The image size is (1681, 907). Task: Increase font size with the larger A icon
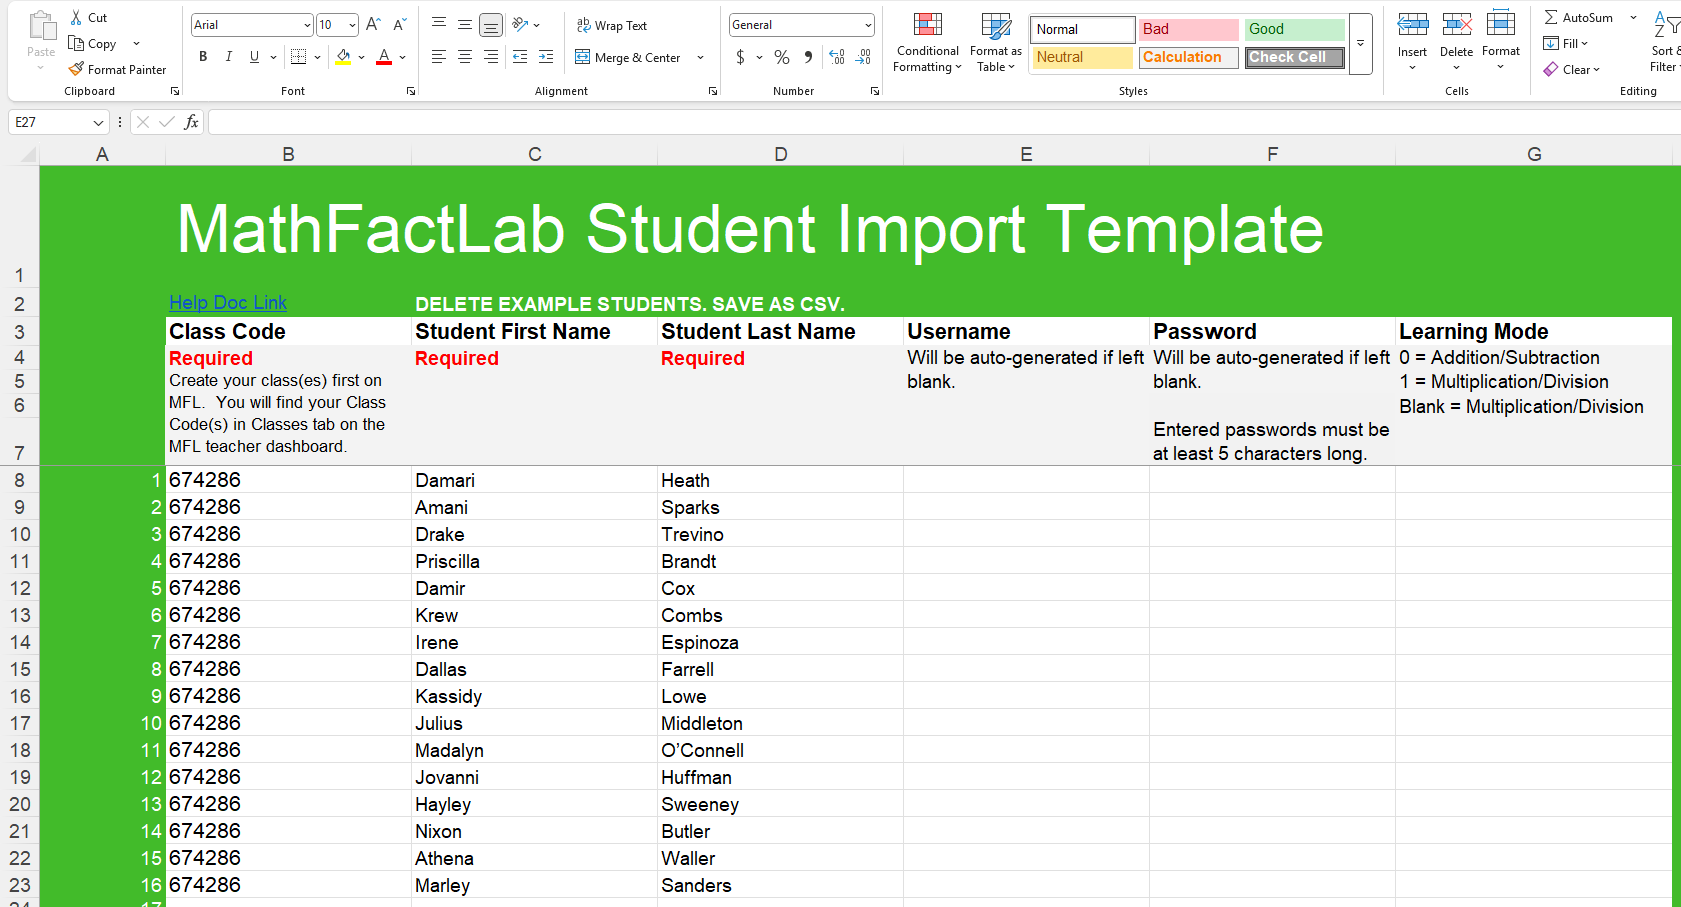(x=373, y=25)
